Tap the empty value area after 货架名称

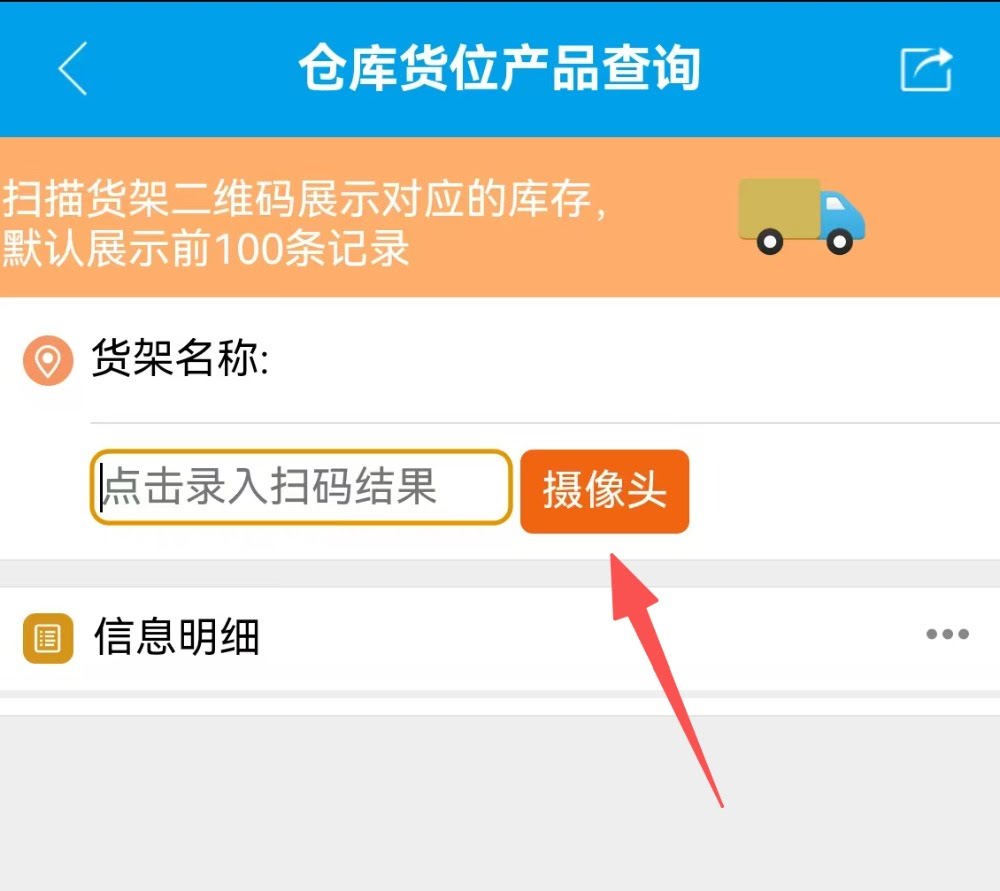coord(631,358)
